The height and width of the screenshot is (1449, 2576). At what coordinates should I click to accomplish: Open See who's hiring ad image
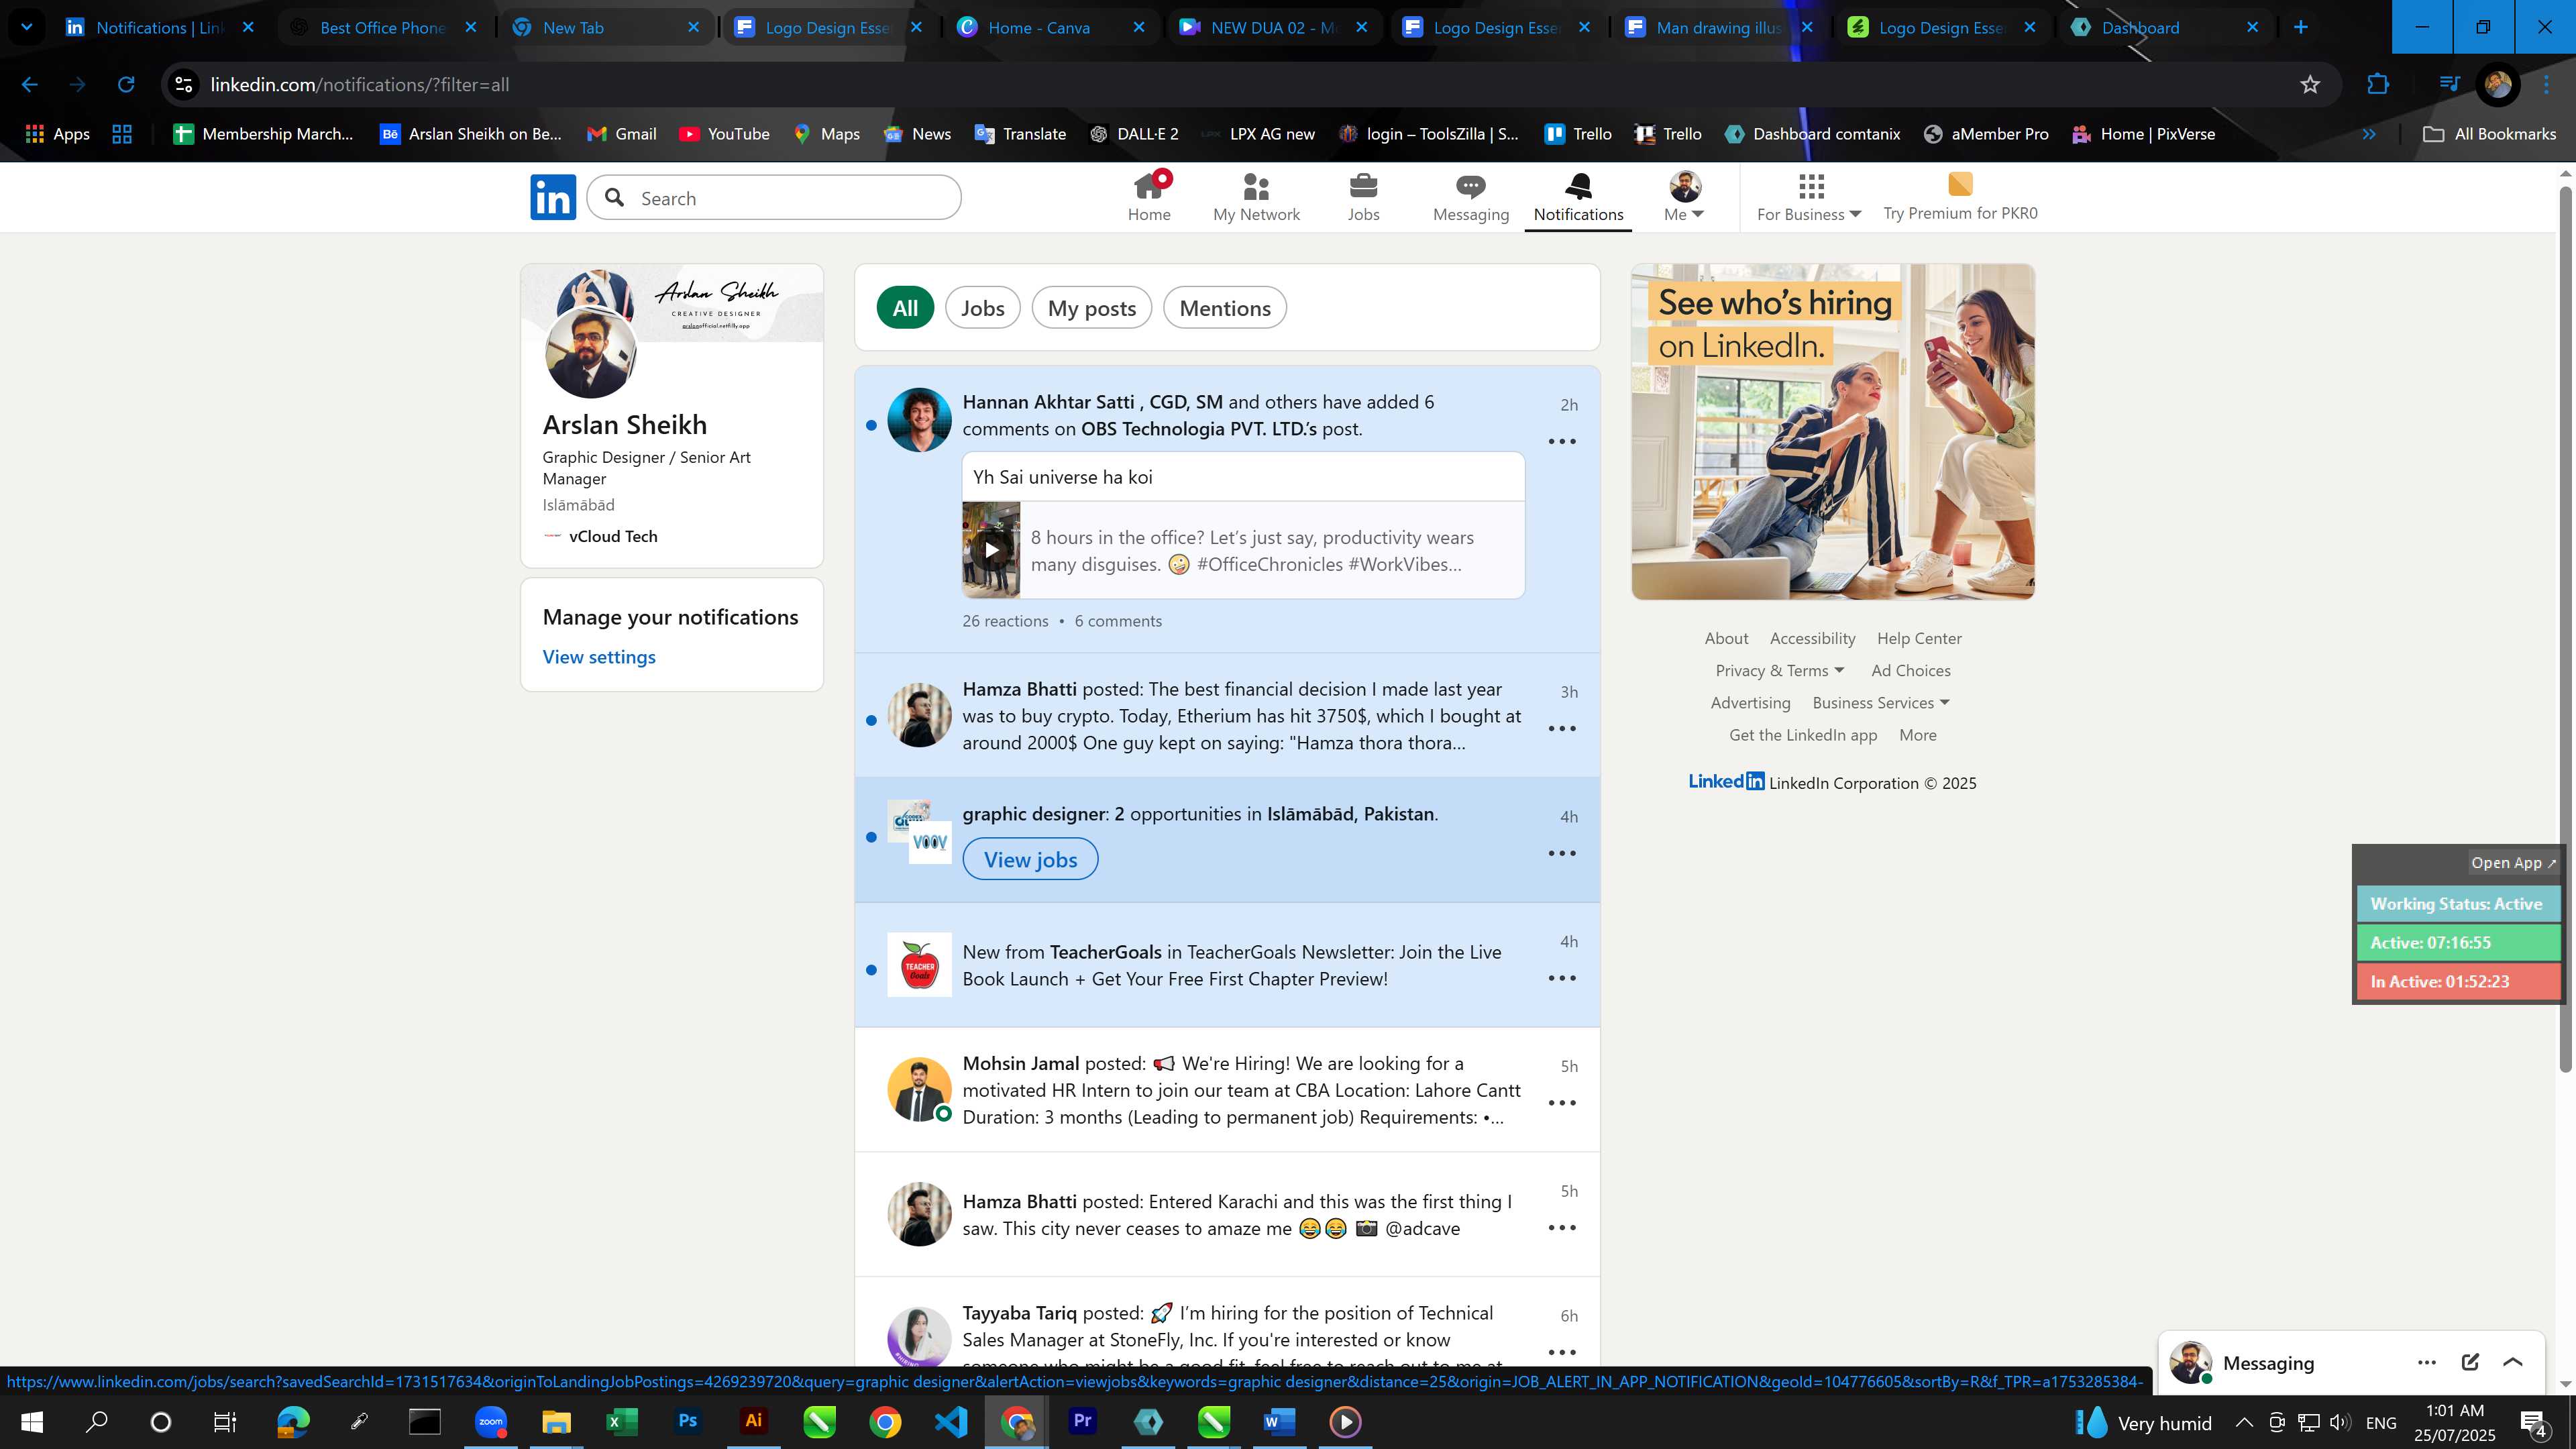tap(1832, 431)
